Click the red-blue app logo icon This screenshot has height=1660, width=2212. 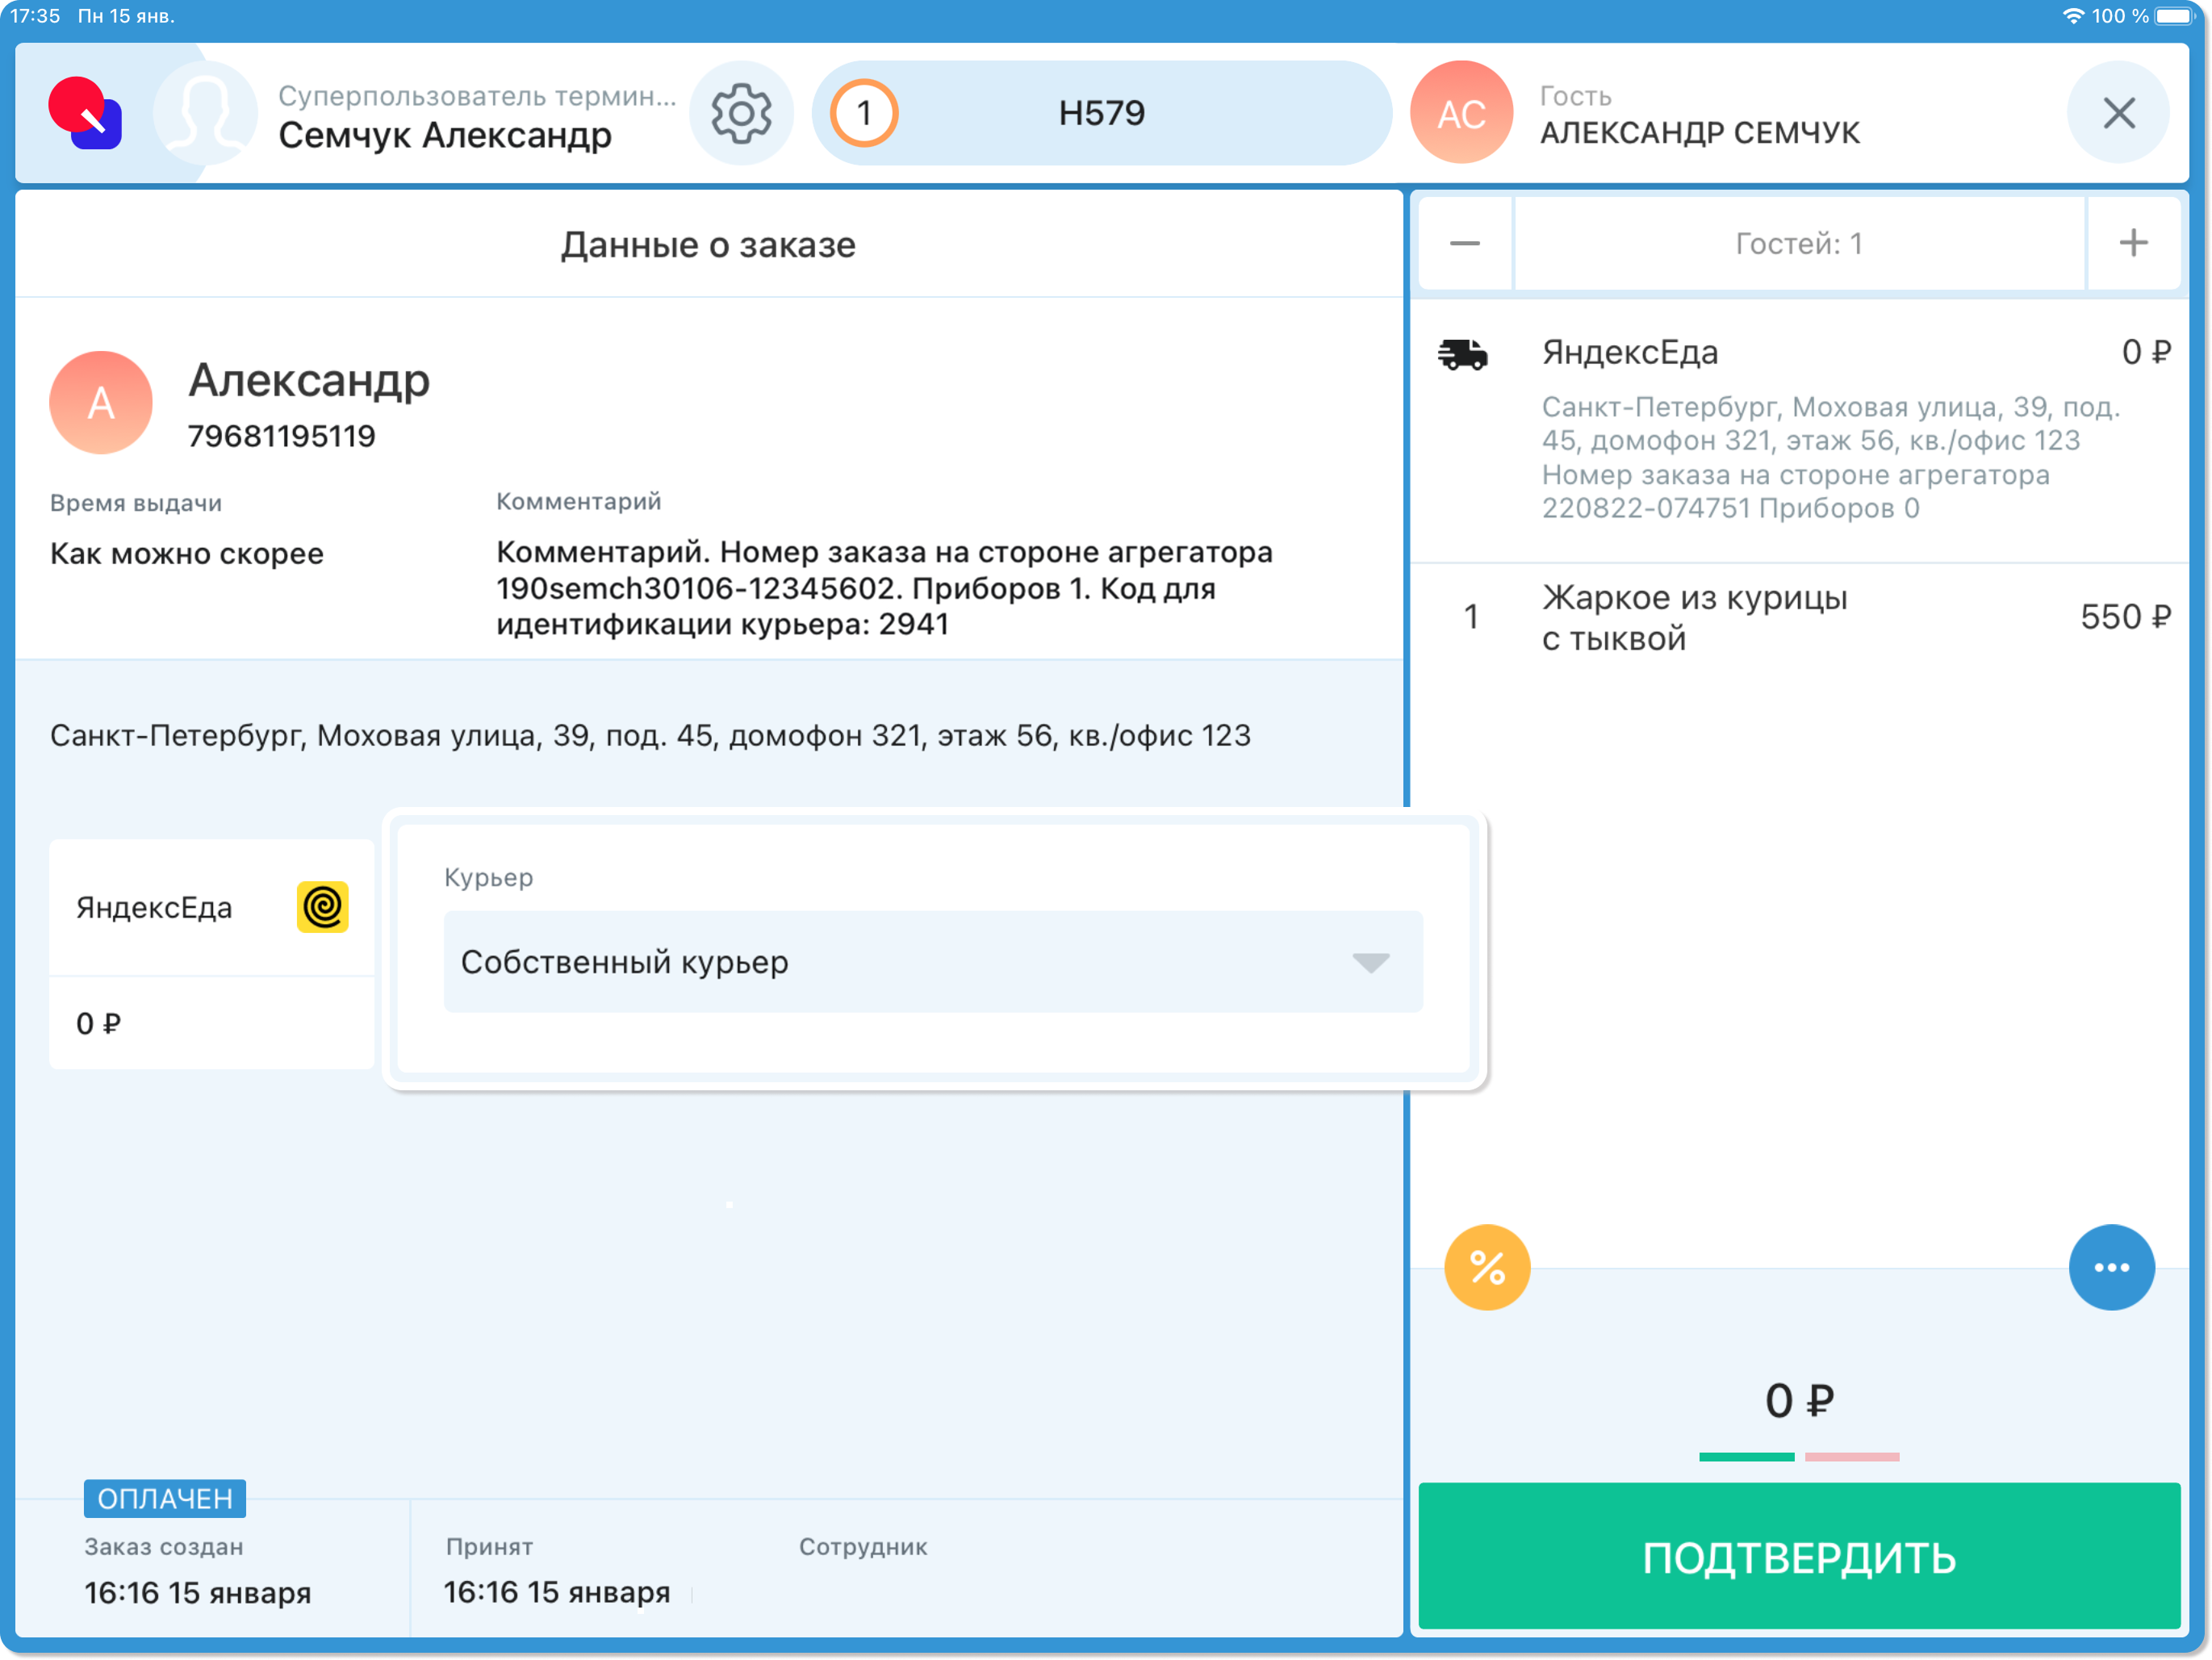[x=86, y=114]
